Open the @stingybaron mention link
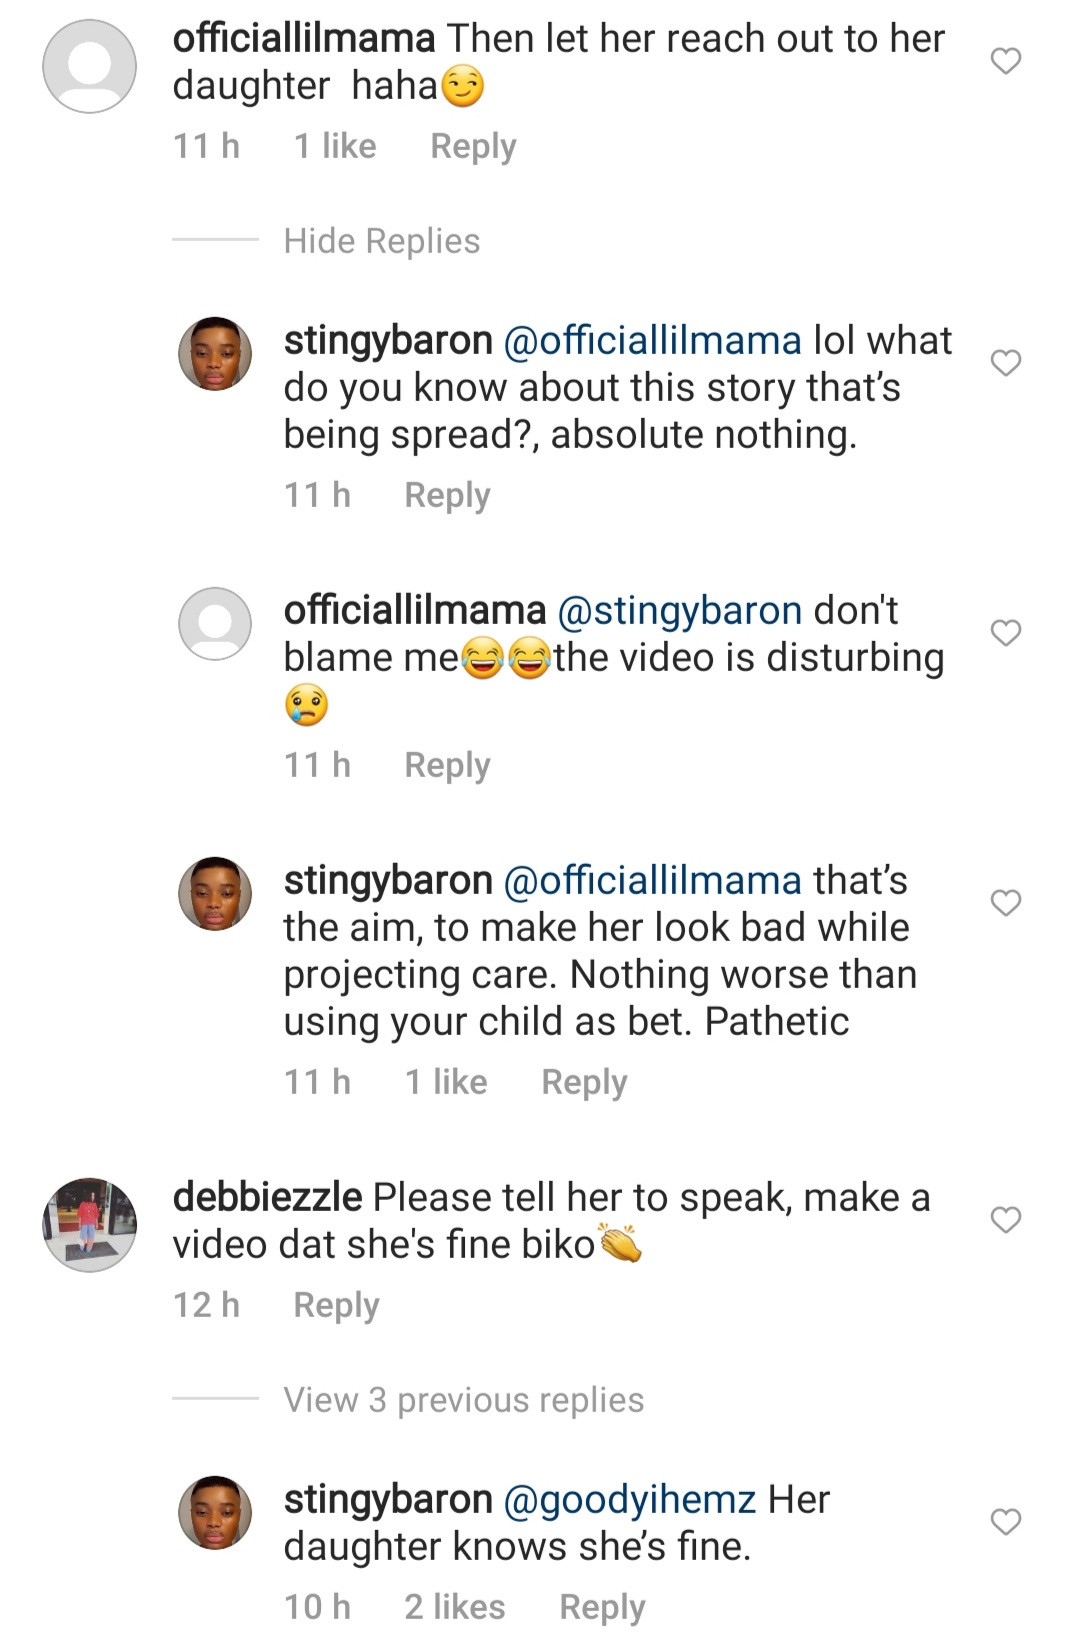 679,611
